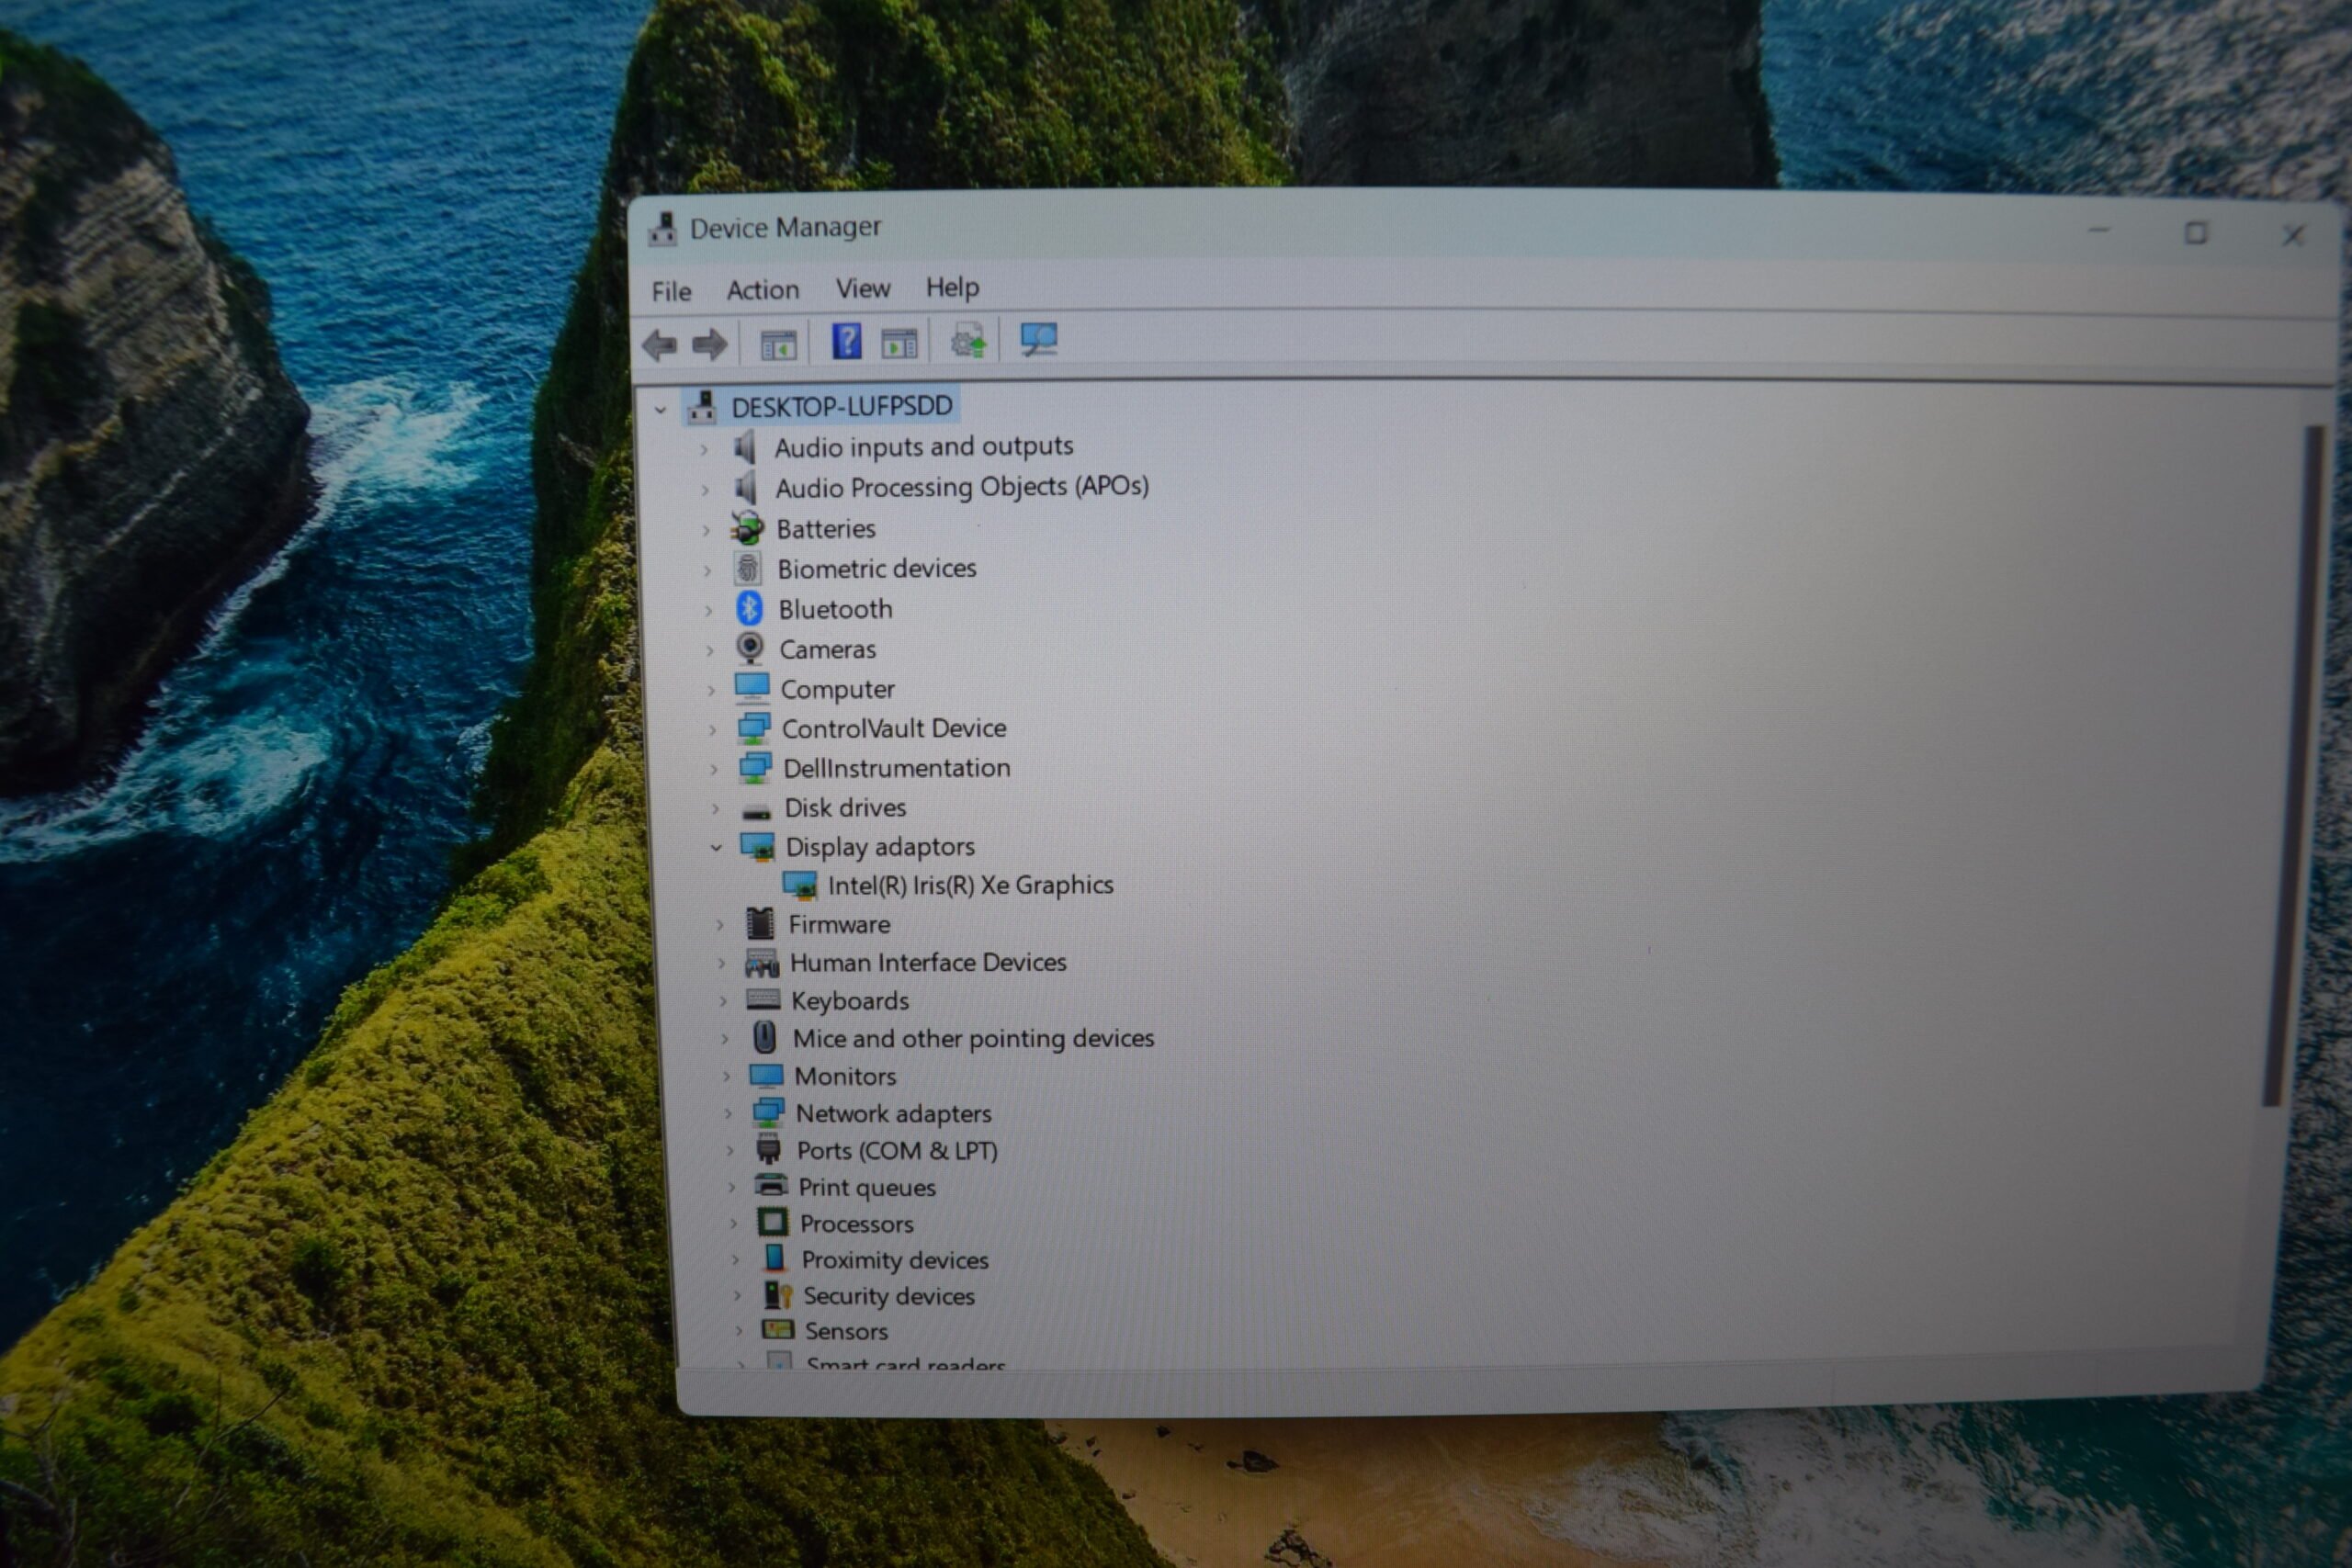Click the Mice and other pointing devices icon

764,1037
